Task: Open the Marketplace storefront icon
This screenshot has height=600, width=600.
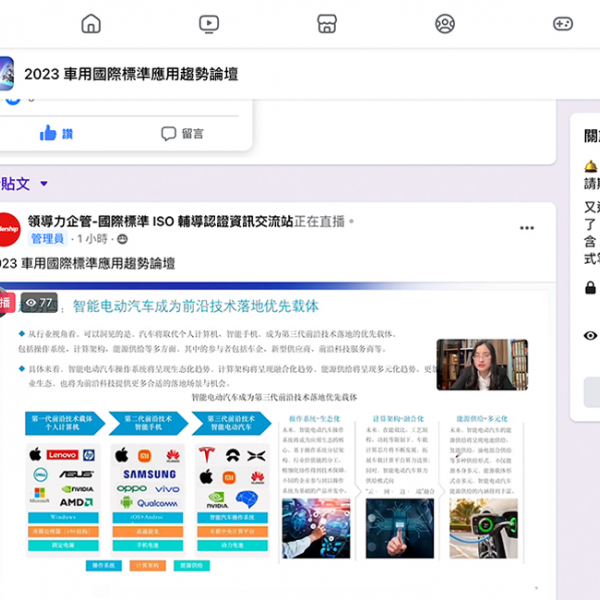Action: 326,23
